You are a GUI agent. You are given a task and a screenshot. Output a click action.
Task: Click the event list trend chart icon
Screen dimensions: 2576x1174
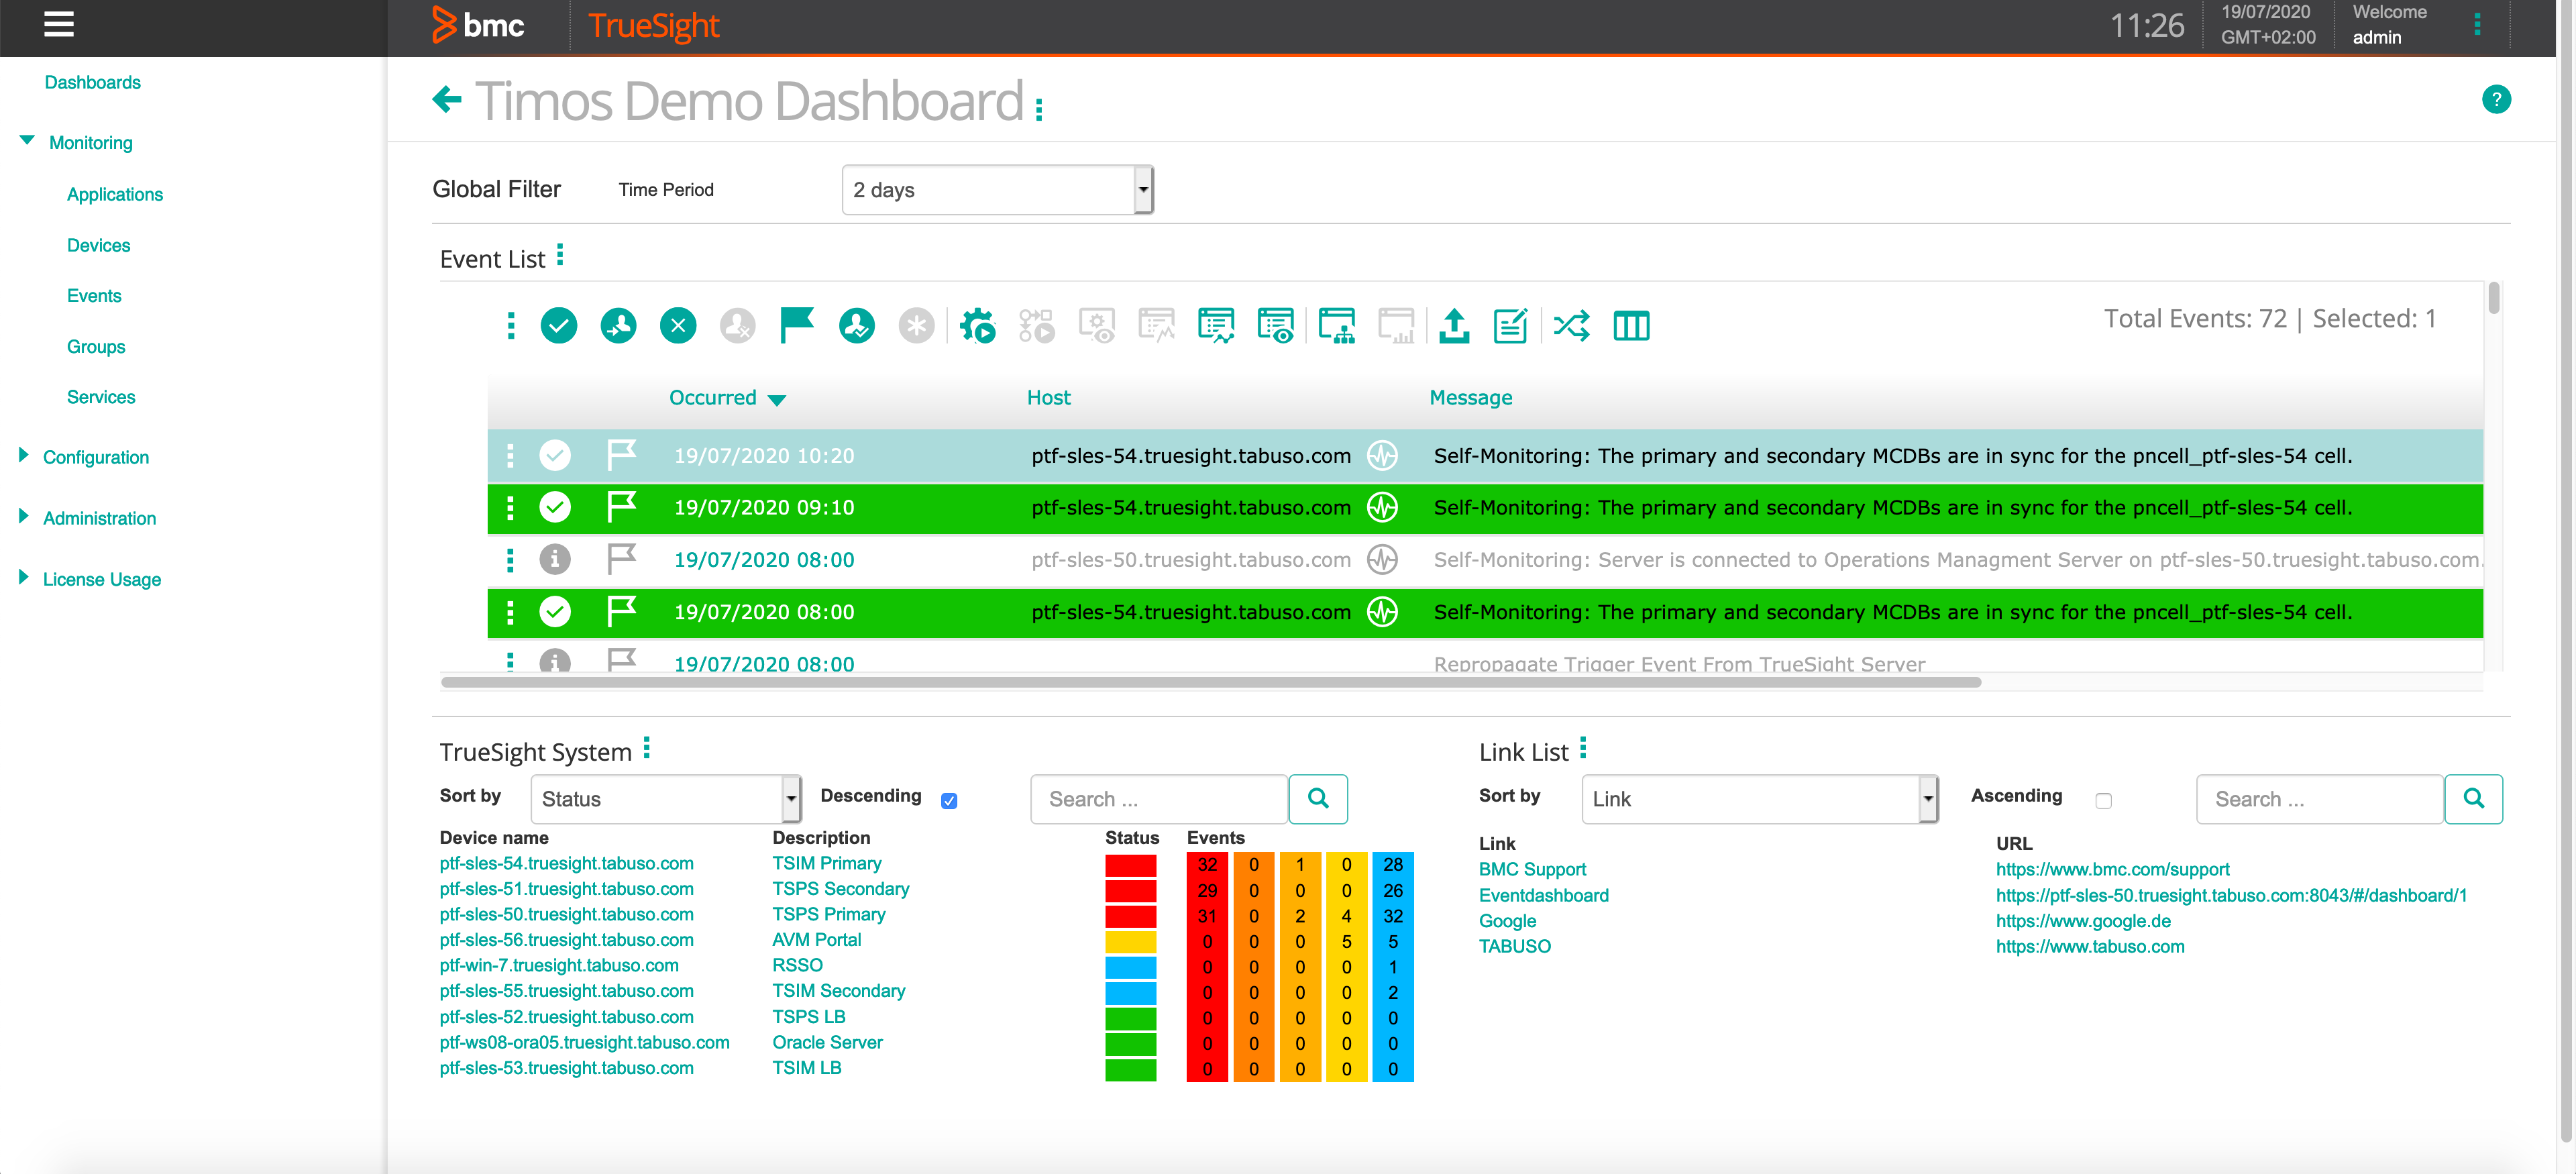pyautogui.click(x=1216, y=325)
